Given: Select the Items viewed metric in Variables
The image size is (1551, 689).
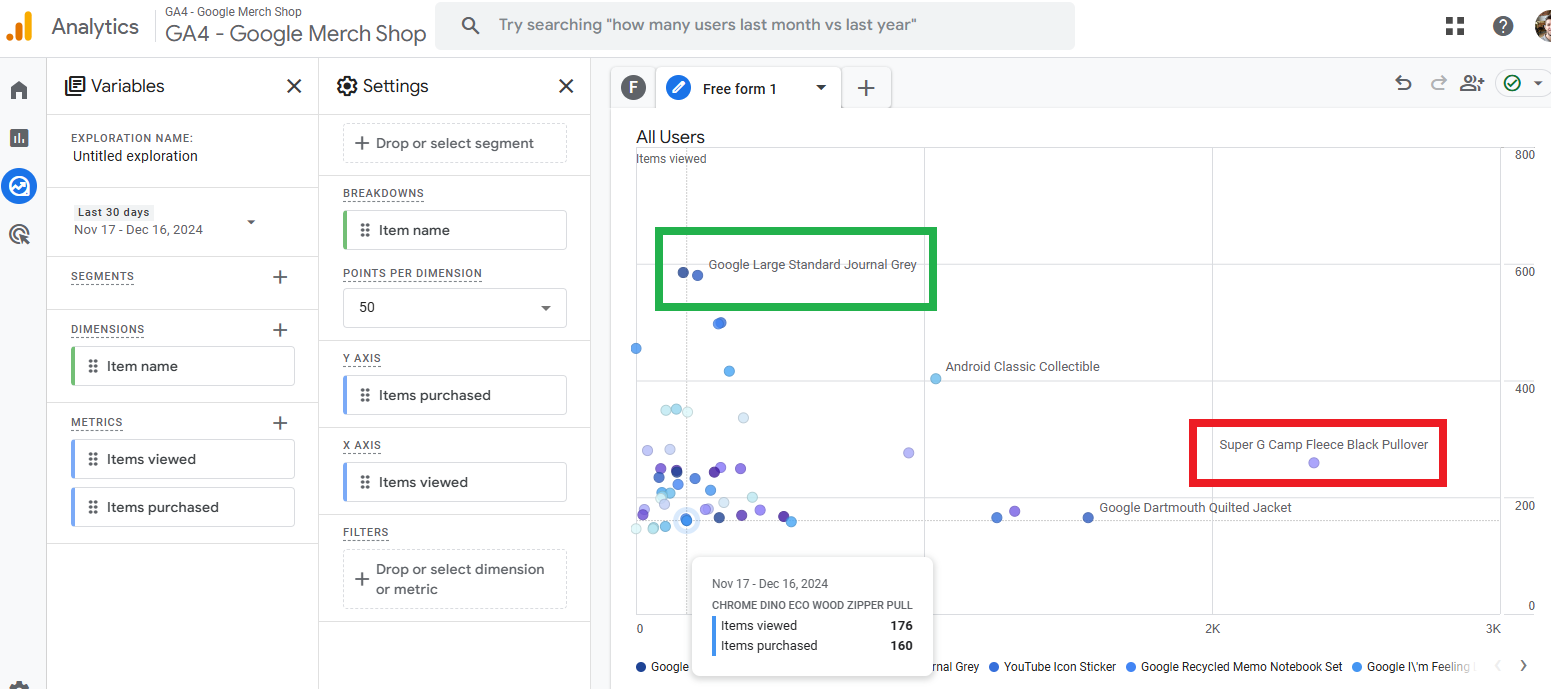Looking at the screenshot, I should click(183, 459).
